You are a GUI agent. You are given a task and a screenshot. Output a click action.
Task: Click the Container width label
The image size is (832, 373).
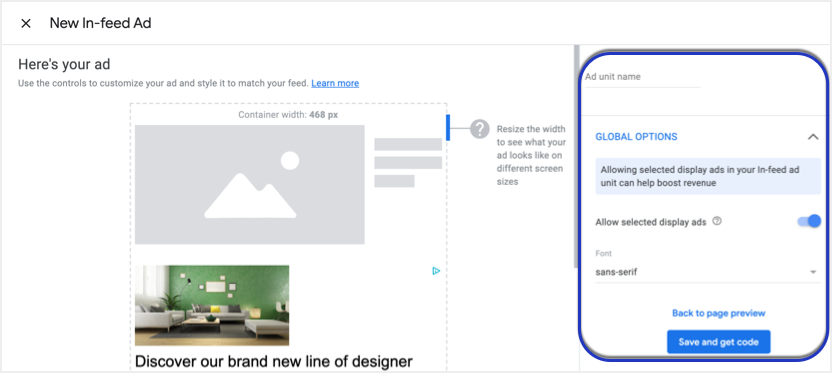point(288,115)
